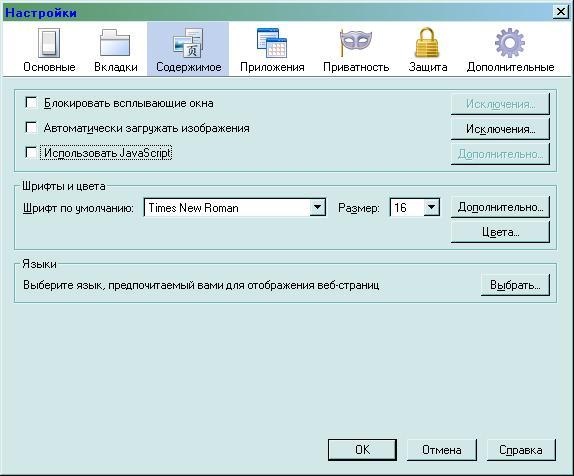Open Дополнительно font settings button
Viewport: 574px width, 476px height.
click(x=500, y=207)
